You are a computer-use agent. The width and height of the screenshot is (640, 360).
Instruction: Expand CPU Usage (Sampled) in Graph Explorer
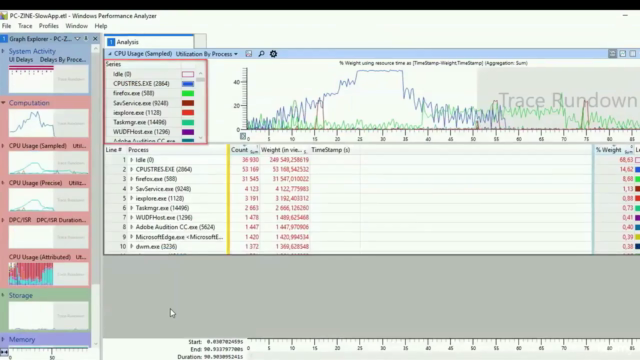pos(3,146)
